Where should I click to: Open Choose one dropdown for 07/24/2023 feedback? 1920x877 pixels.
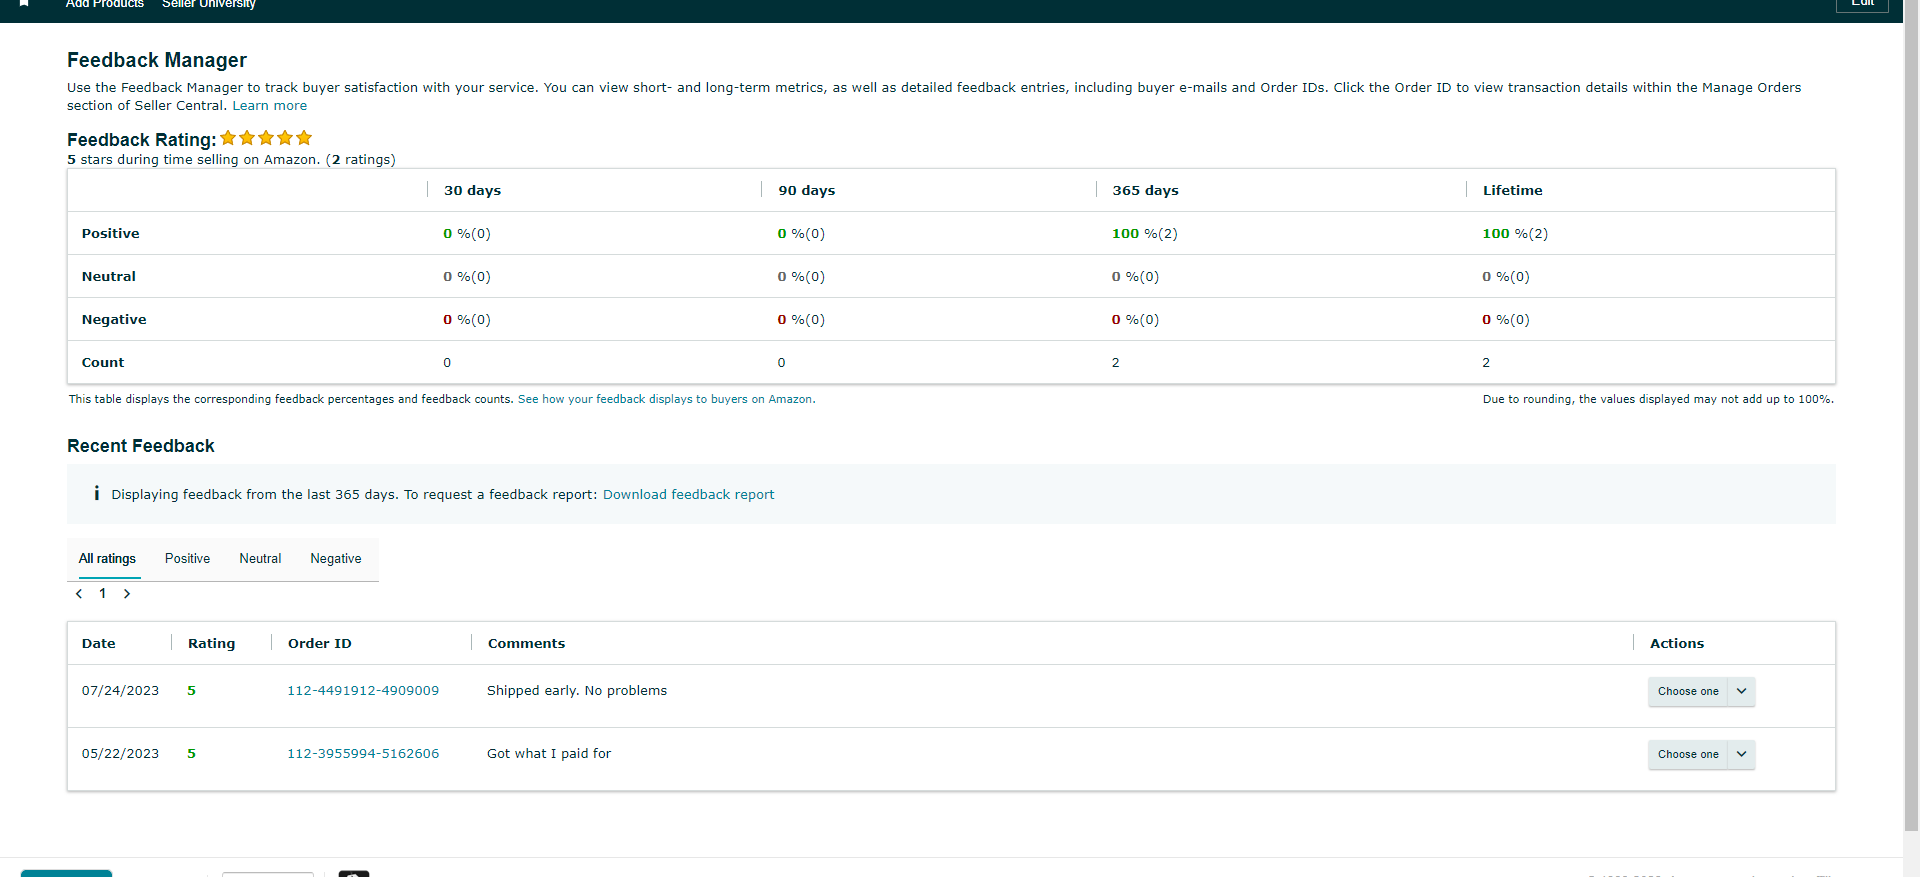(1701, 691)
